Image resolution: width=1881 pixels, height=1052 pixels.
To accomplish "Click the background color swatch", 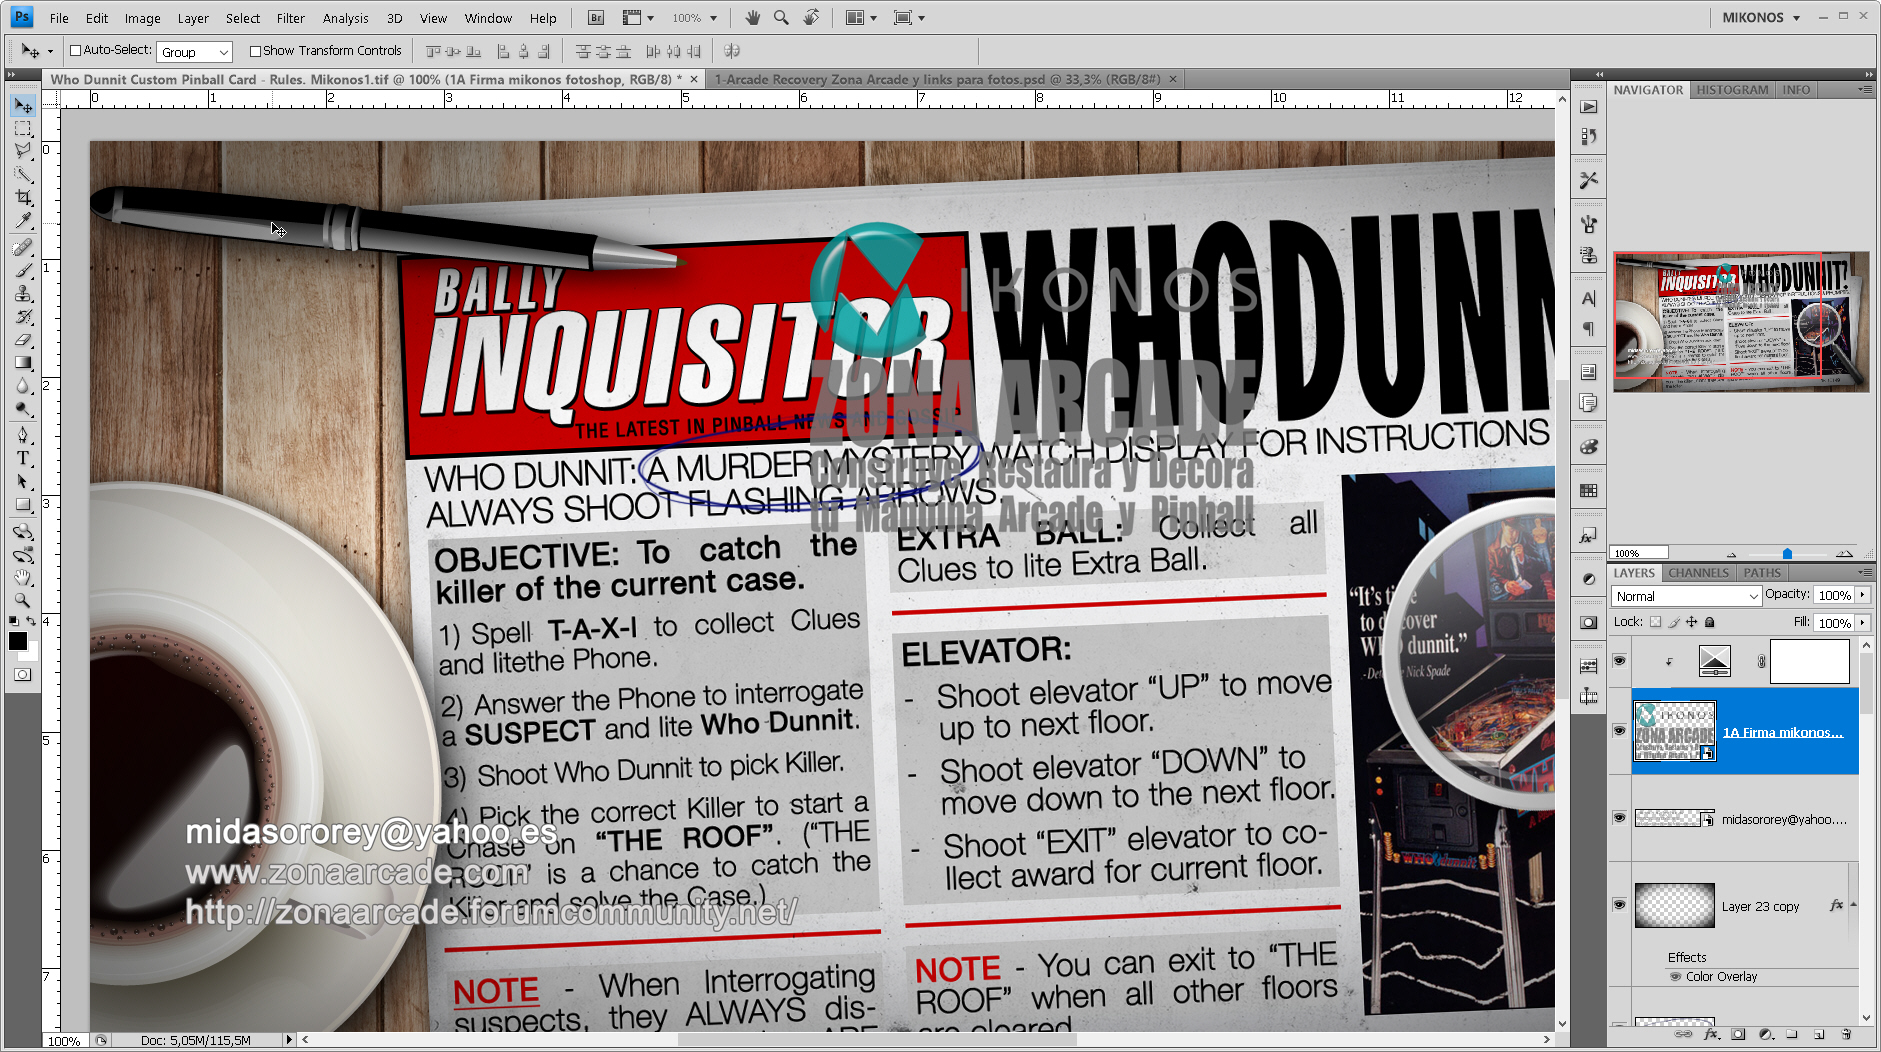I will (32, 653).
